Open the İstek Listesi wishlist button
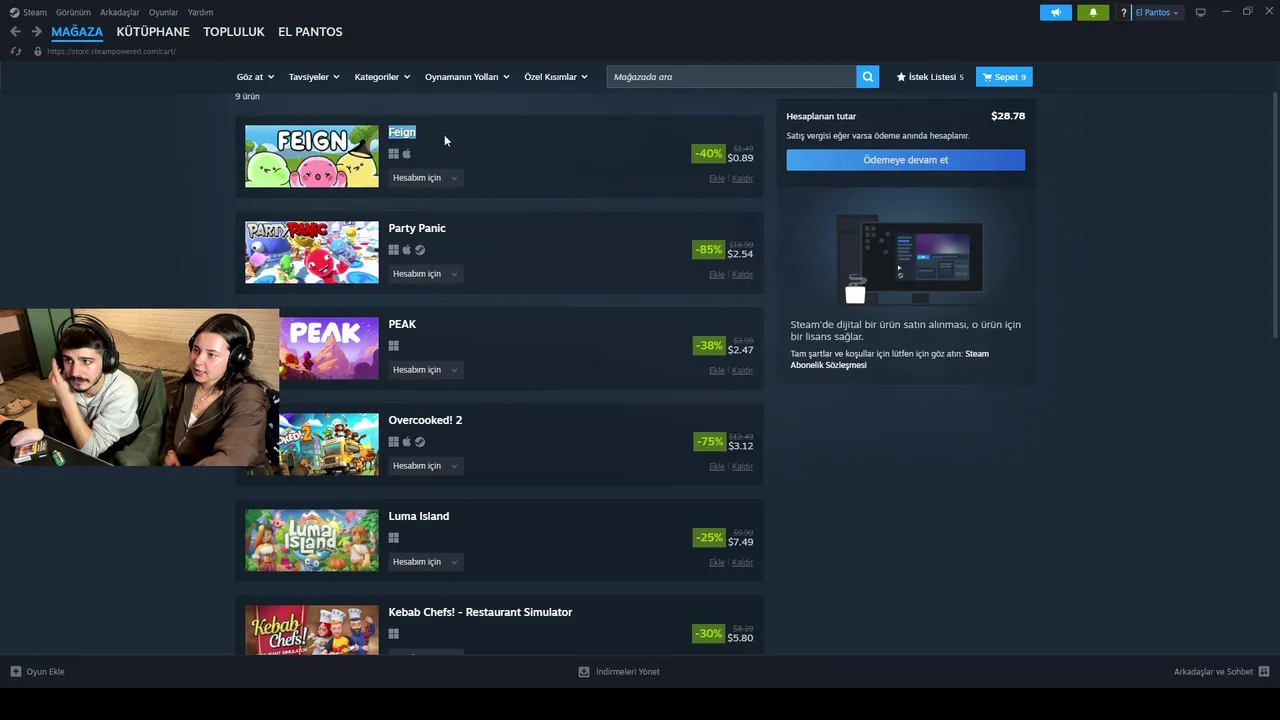Viewport: 1280px width, 720px height. [x=930, y=77]
